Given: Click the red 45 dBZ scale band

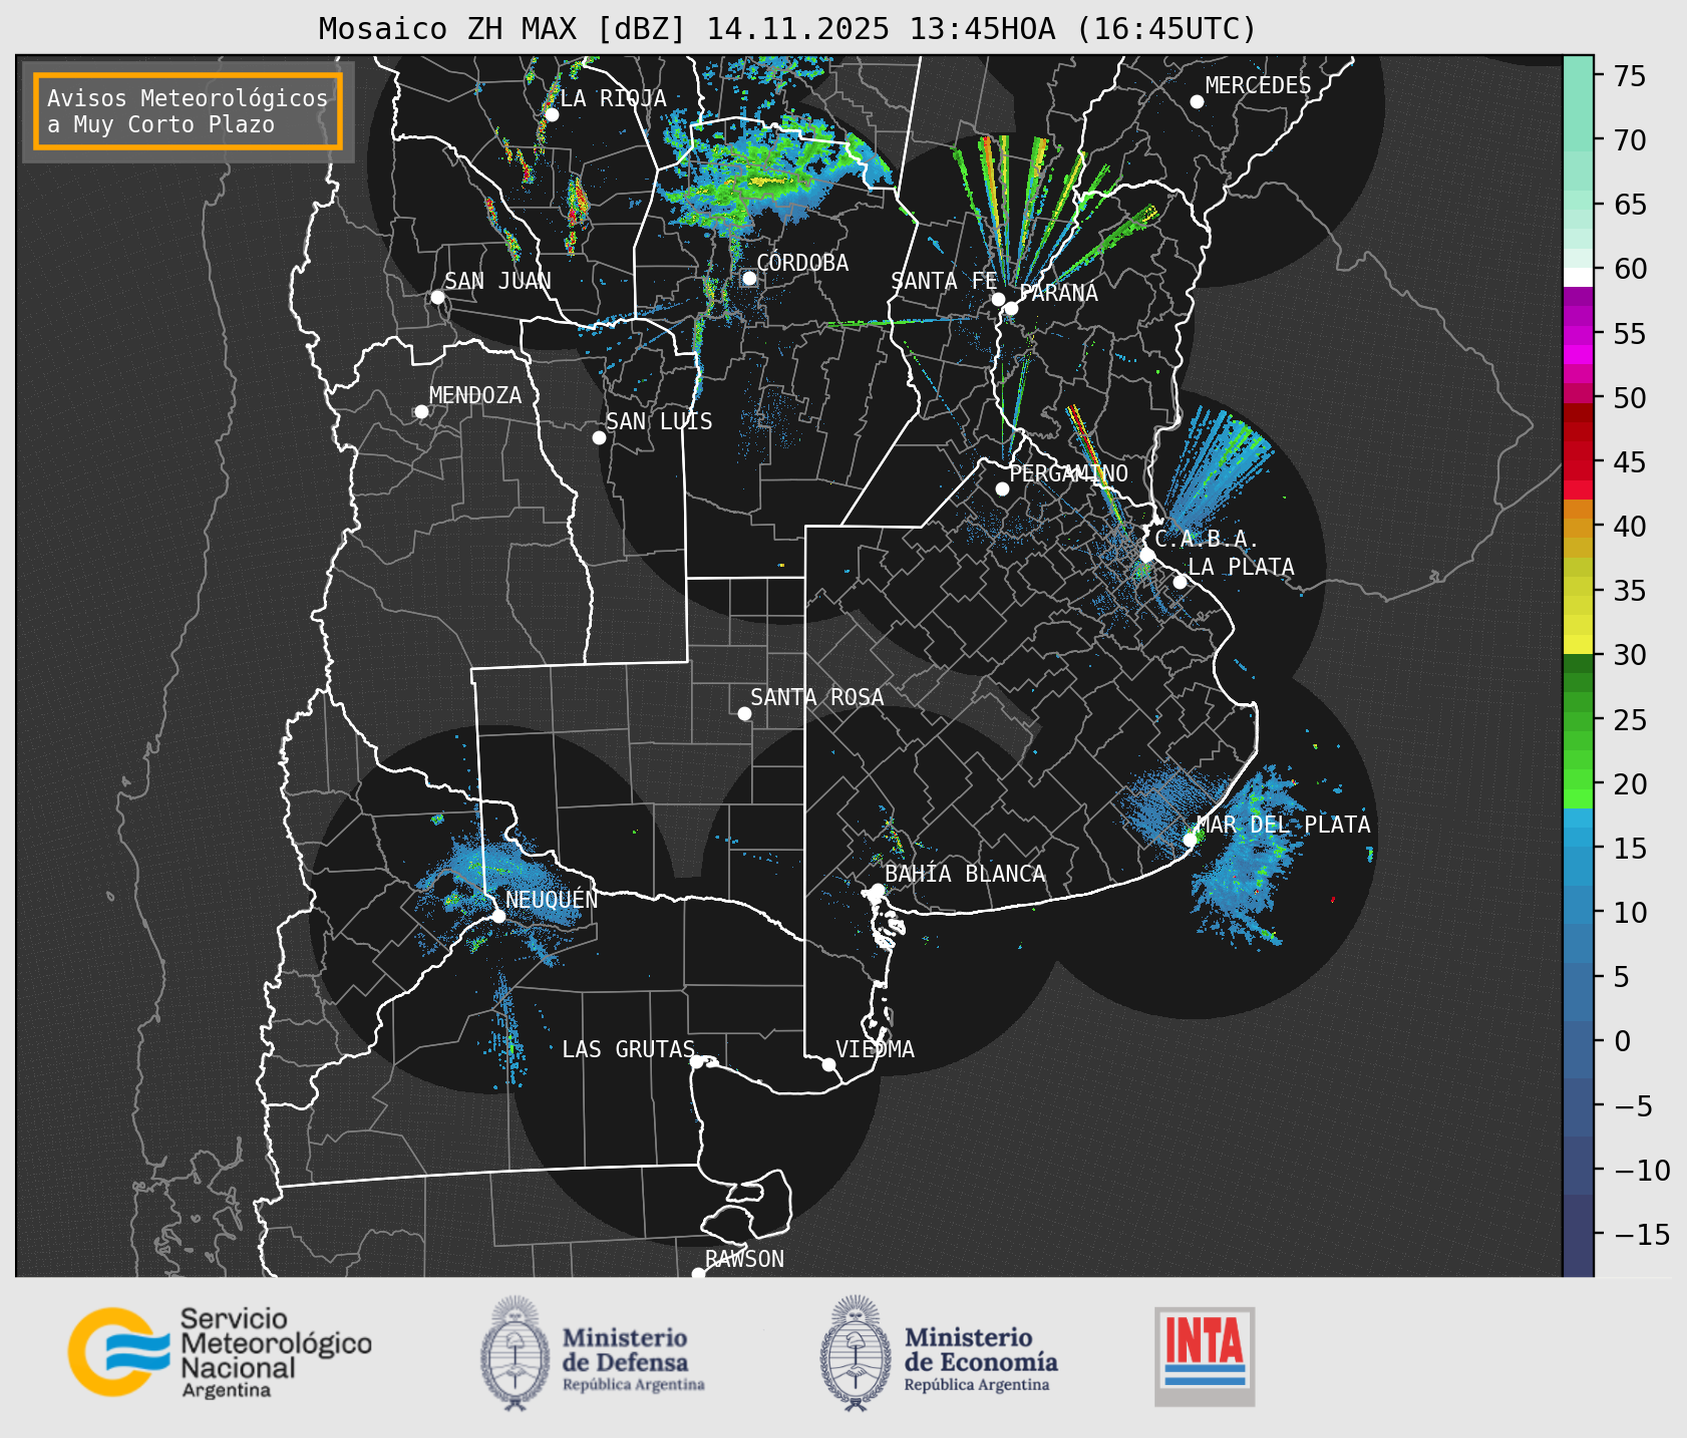Looking at the screenshot, I should tap(1578, 462).
